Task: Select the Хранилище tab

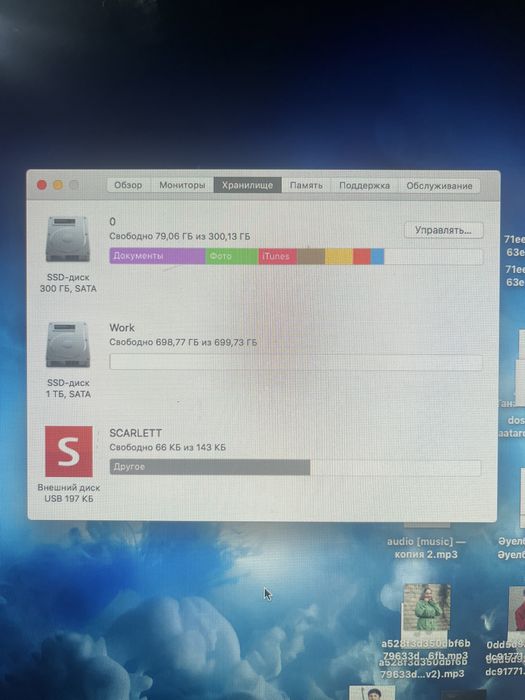Action: click(x=247, y=185)
